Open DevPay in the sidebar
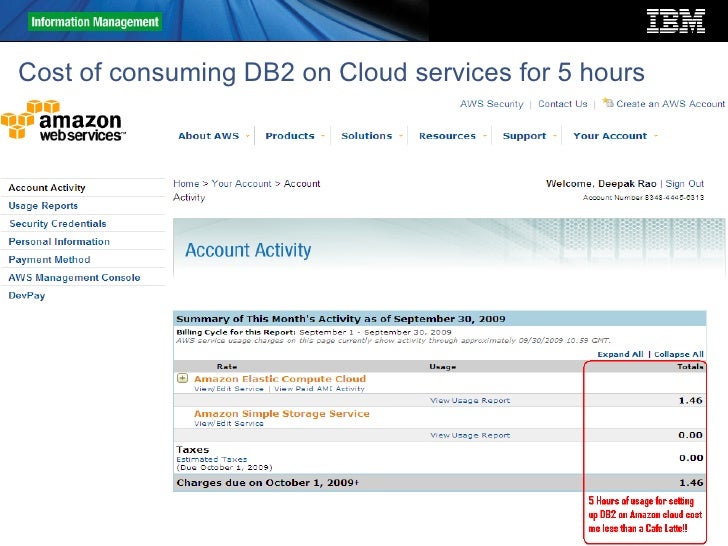The width and height of the screenshot is (728, 546). coord(26,296)
